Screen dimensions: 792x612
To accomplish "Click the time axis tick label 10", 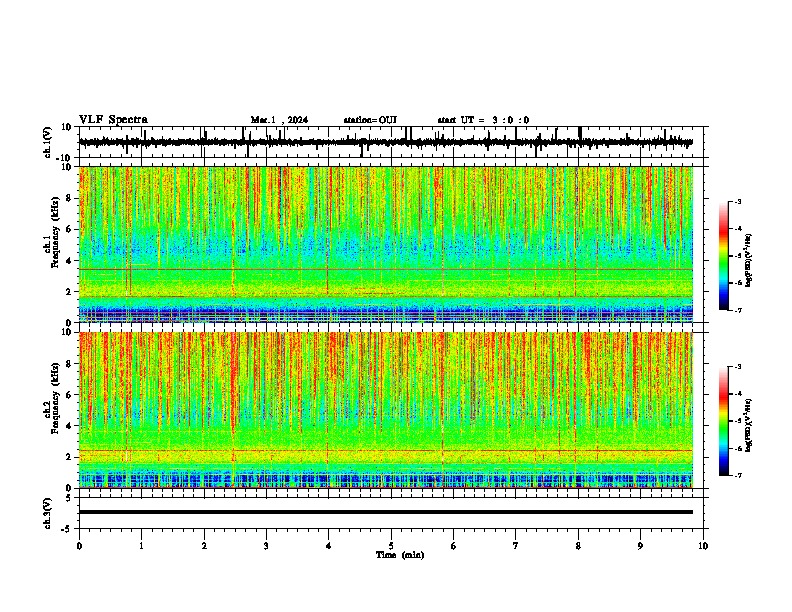I will click(x=703, y=546).
